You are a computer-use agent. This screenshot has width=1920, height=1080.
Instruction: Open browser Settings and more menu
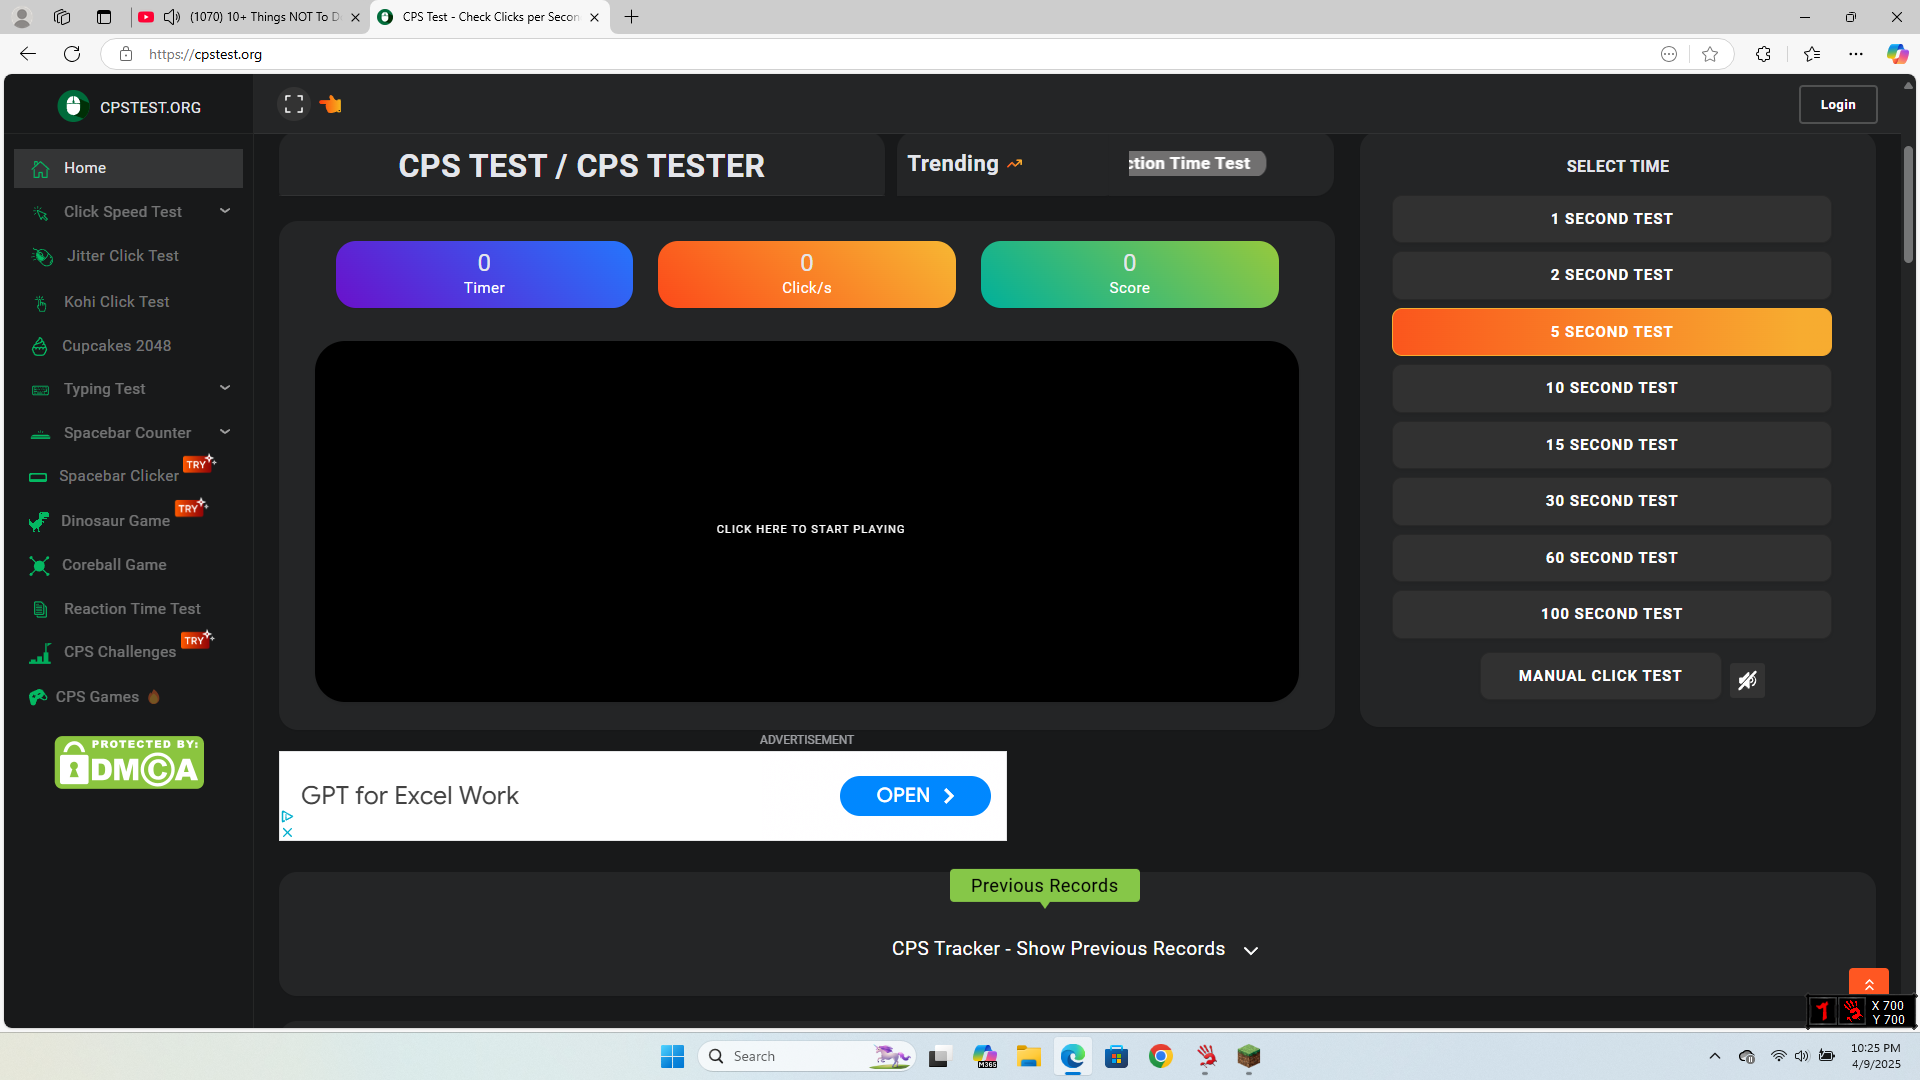click(1856, 54)
